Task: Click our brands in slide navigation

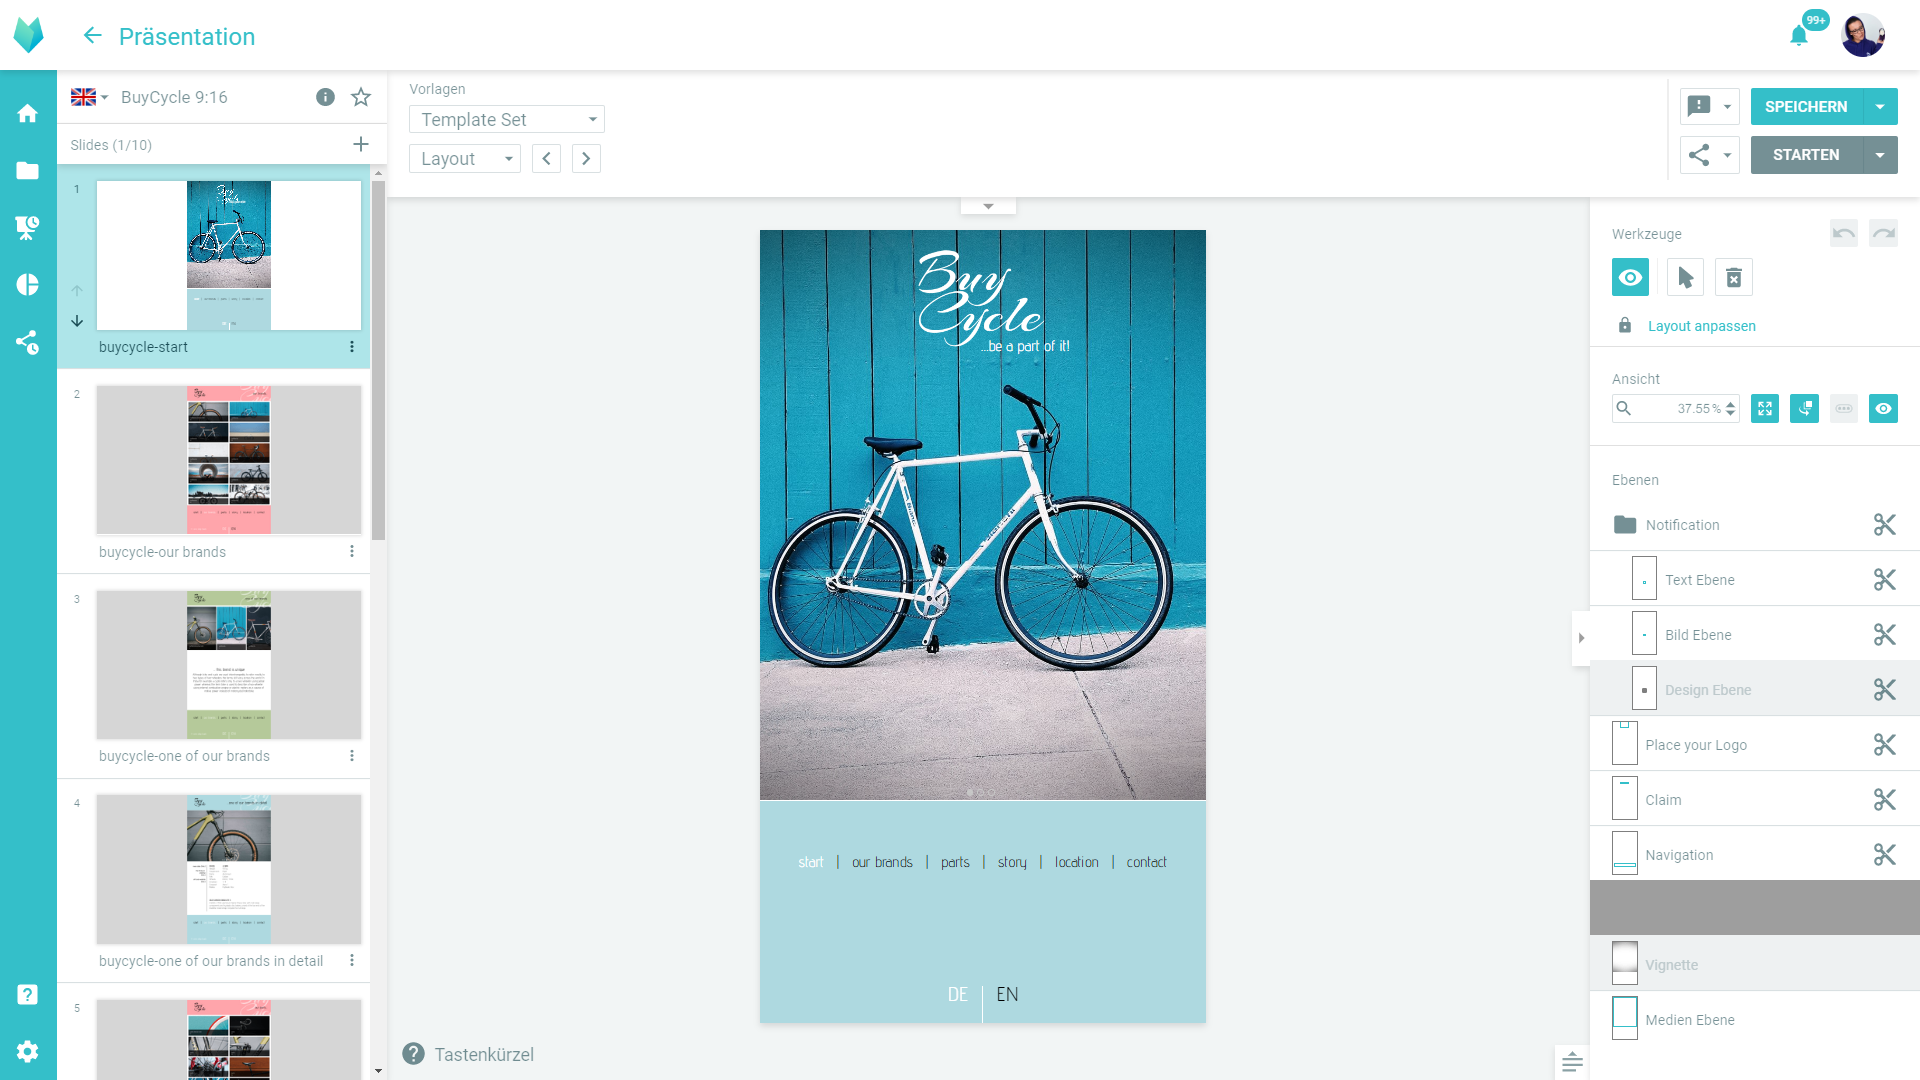Action: point(882,862)
